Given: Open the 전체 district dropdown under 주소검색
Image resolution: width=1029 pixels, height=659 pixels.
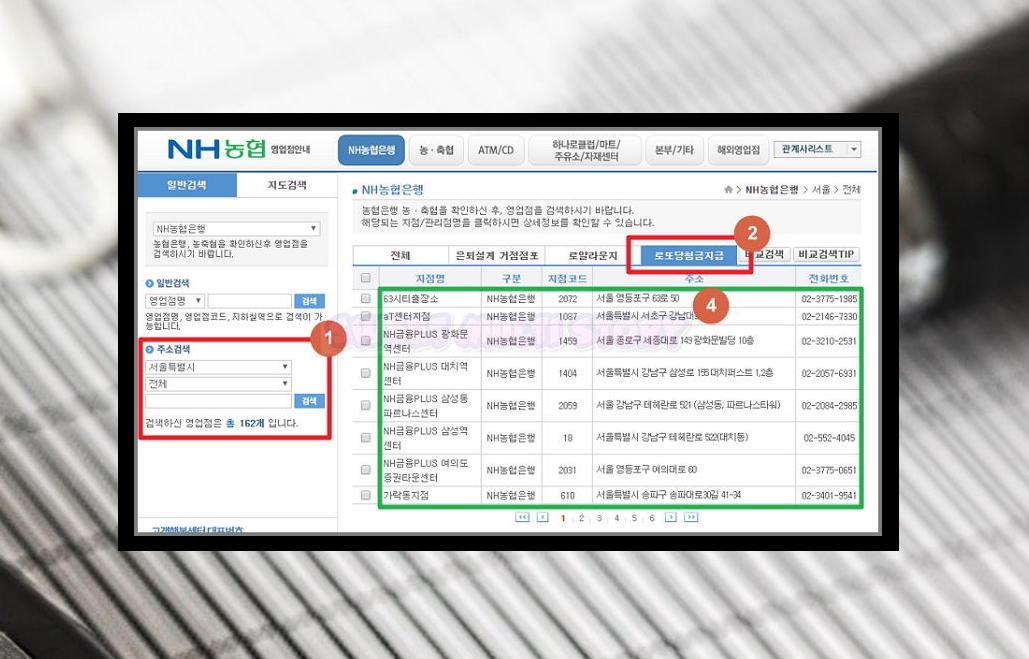Looking at the screenshot, I should click(x=218, y=383).
